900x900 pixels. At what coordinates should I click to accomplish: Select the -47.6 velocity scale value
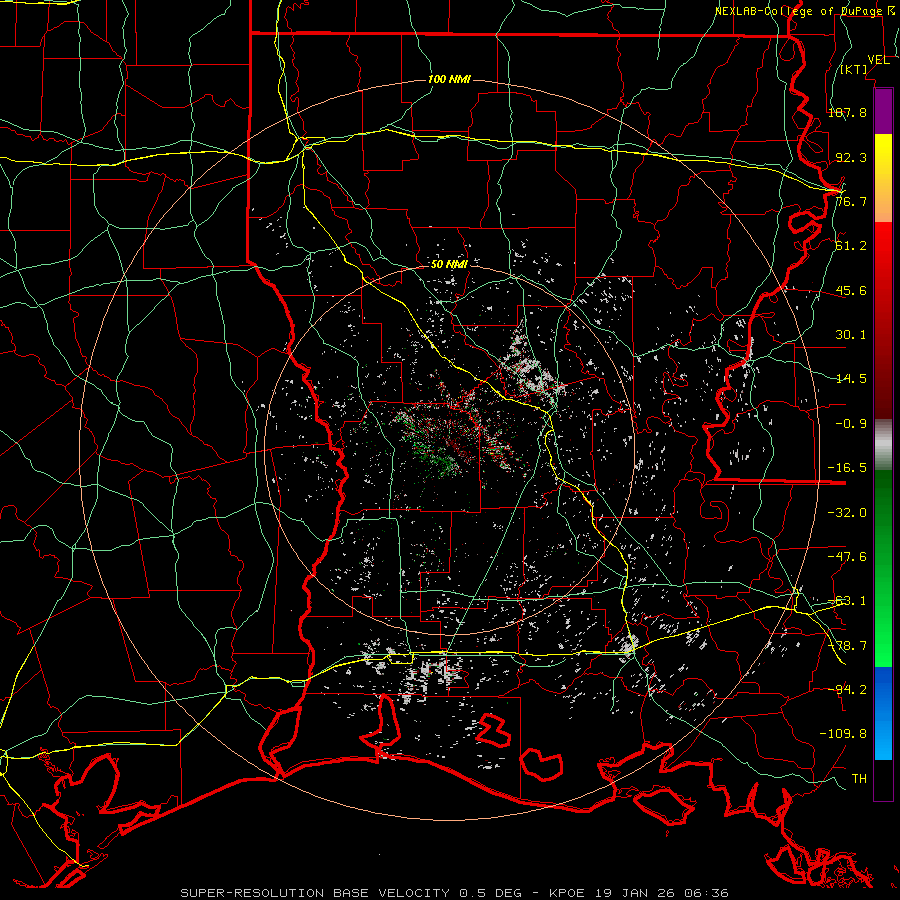(x=847, y=557)
